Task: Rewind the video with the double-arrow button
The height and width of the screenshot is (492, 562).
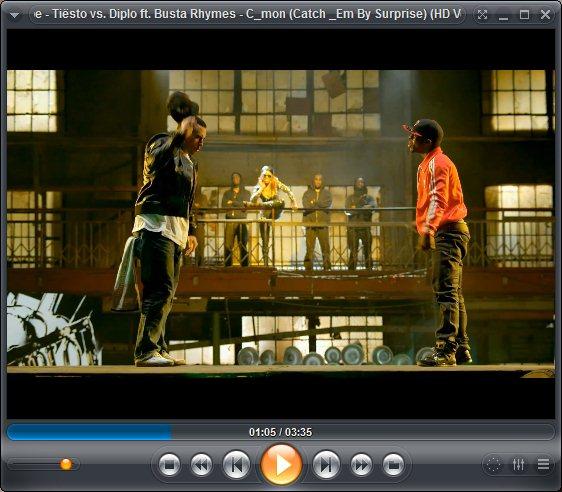Action: (x=201, y=465)
